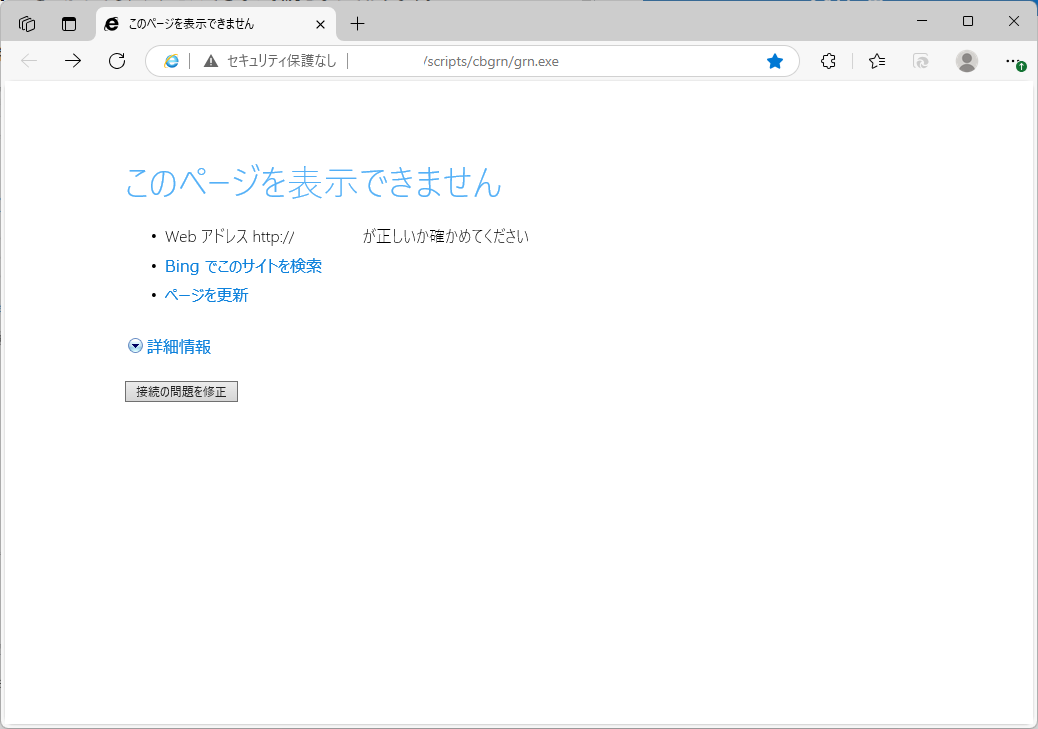Viewport: 1038px width, 729px height.
Task: Click the Bing でこのサイトを検索 link
Action: coord(243,266)
